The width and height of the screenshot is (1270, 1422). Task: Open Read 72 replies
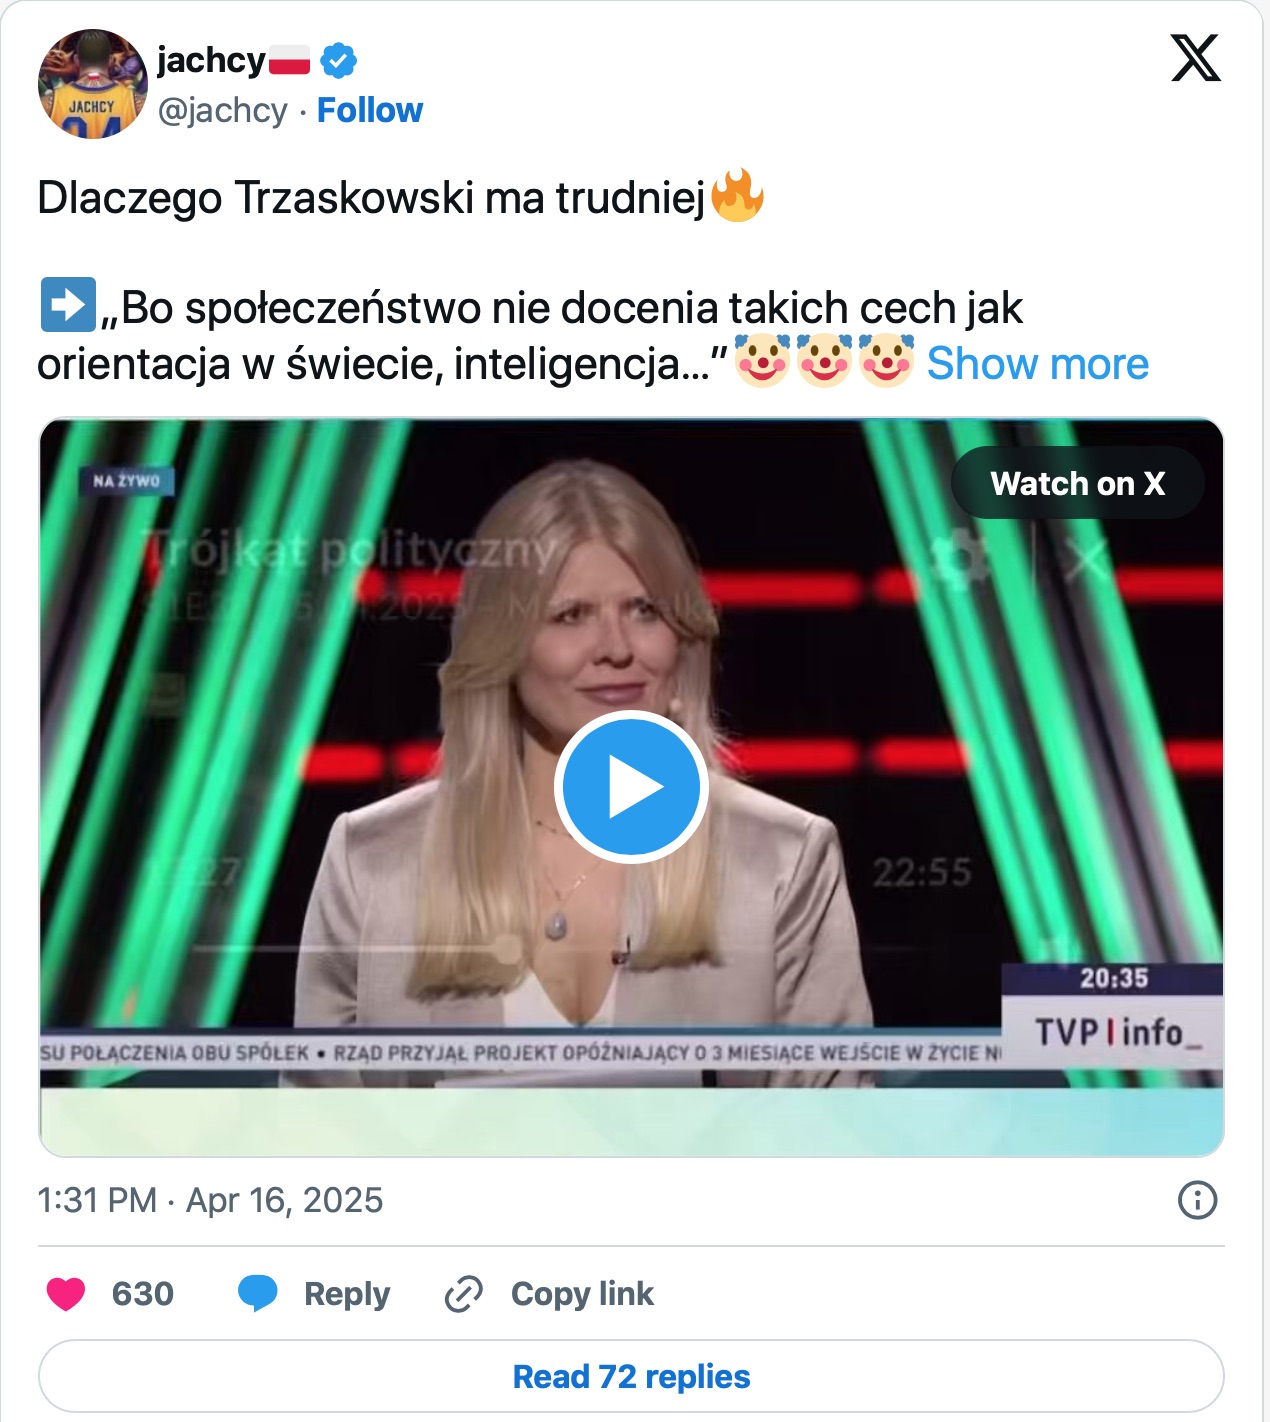(631, 1376)
